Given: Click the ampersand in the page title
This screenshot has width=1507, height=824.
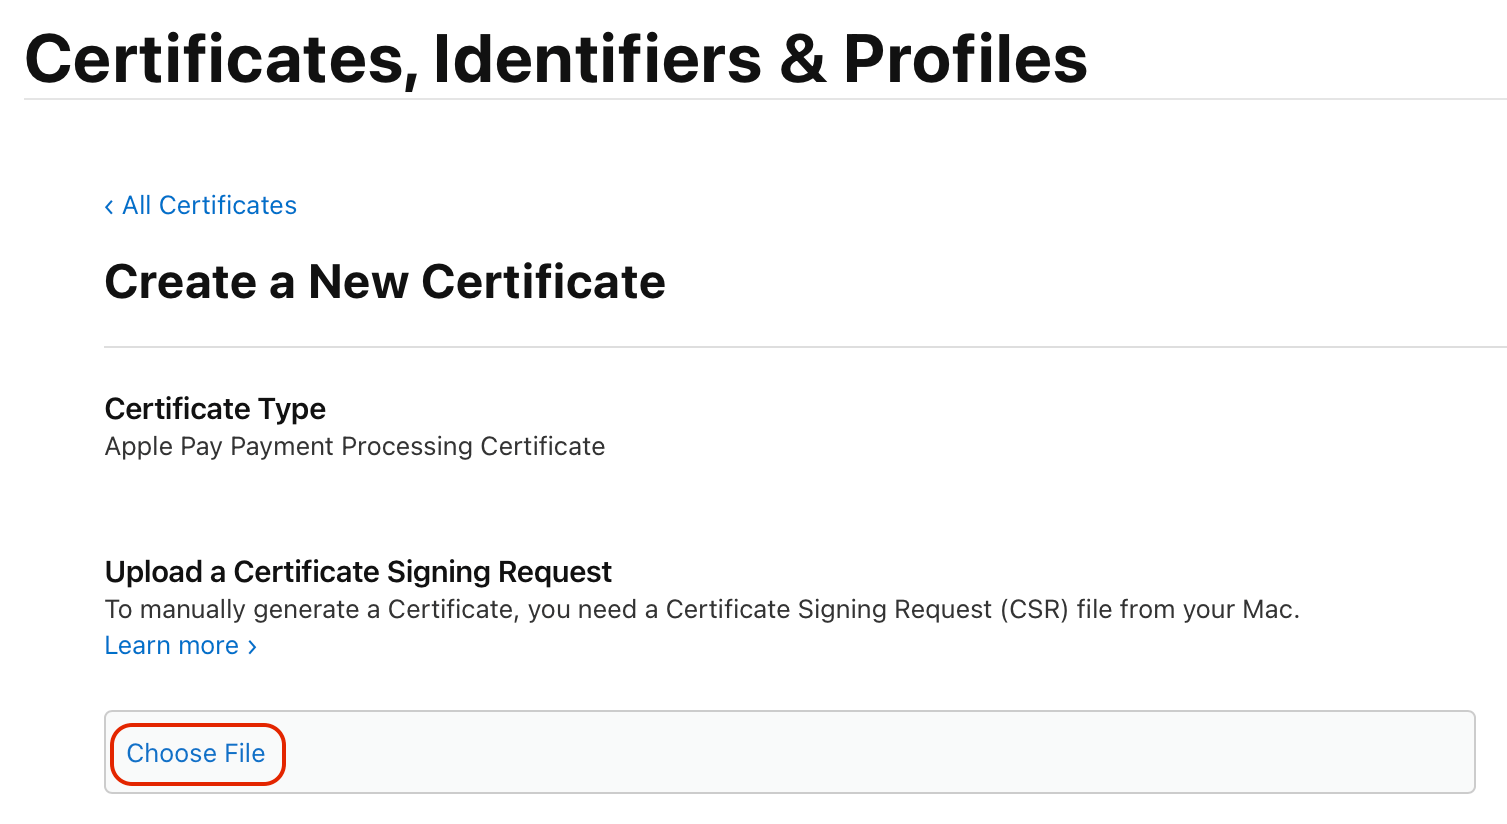Looking at the screenshot, I should (802, 59).
